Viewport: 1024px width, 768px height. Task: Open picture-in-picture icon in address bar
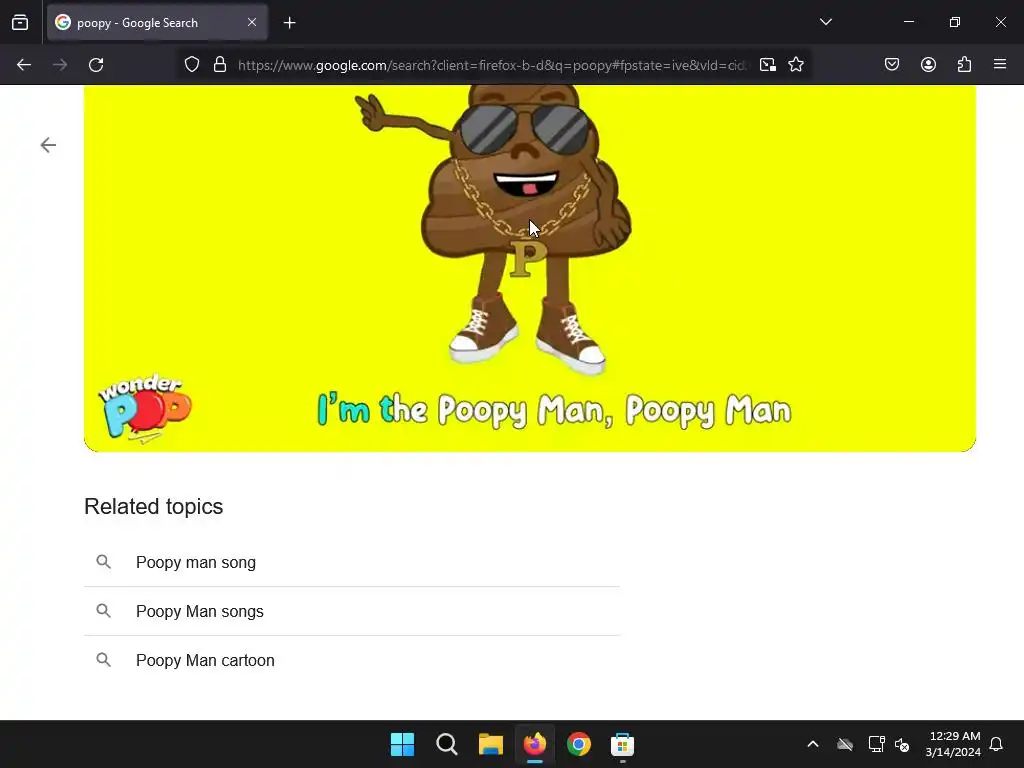pyautogui.click(x=768, y=65)
